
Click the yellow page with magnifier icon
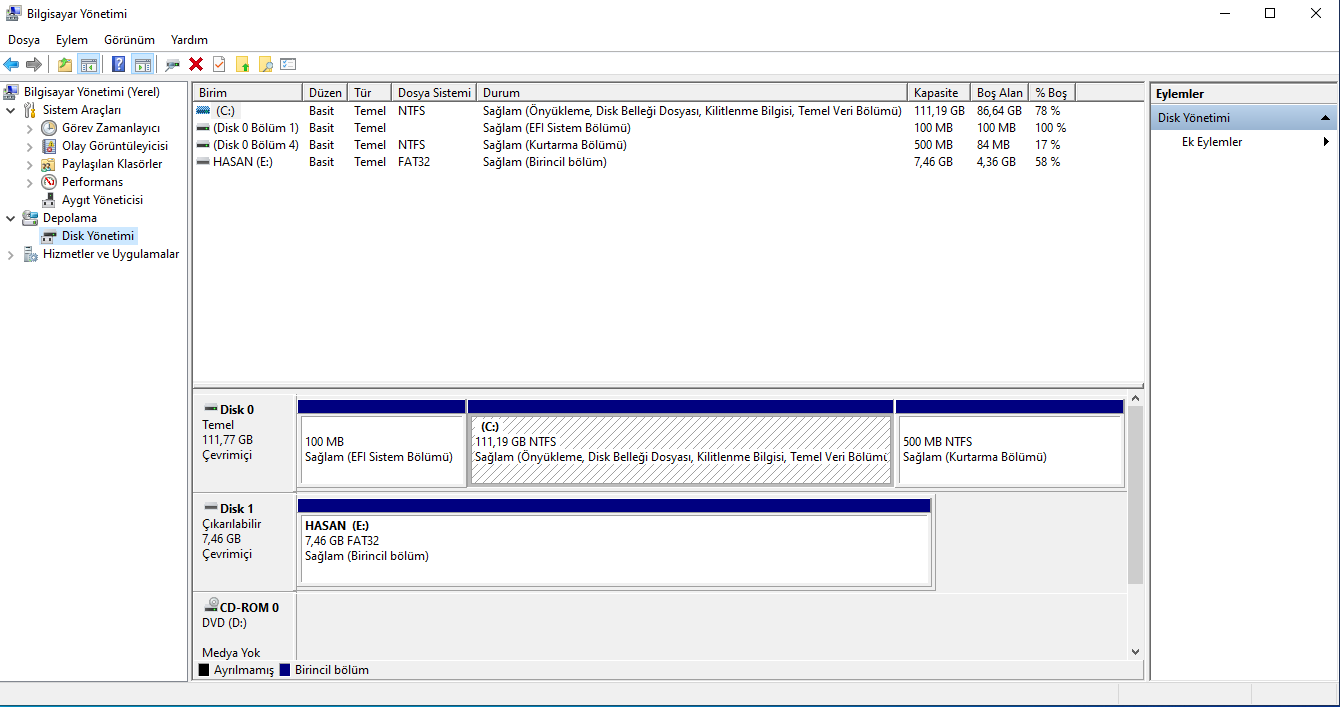(265, 64)
